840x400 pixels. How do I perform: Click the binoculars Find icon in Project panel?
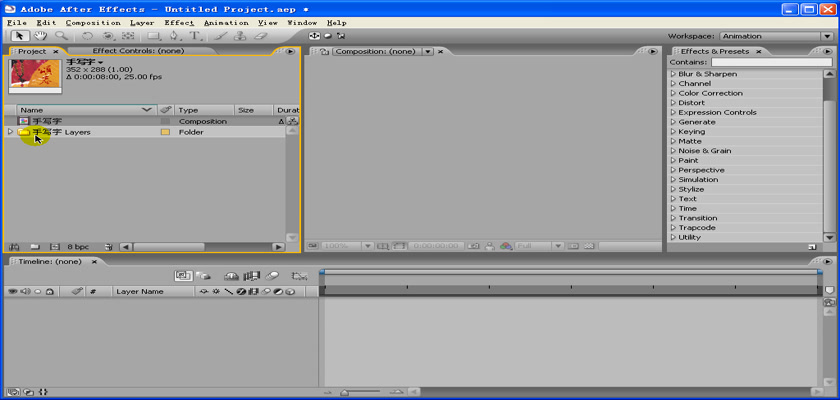click(x=15, y=247)
